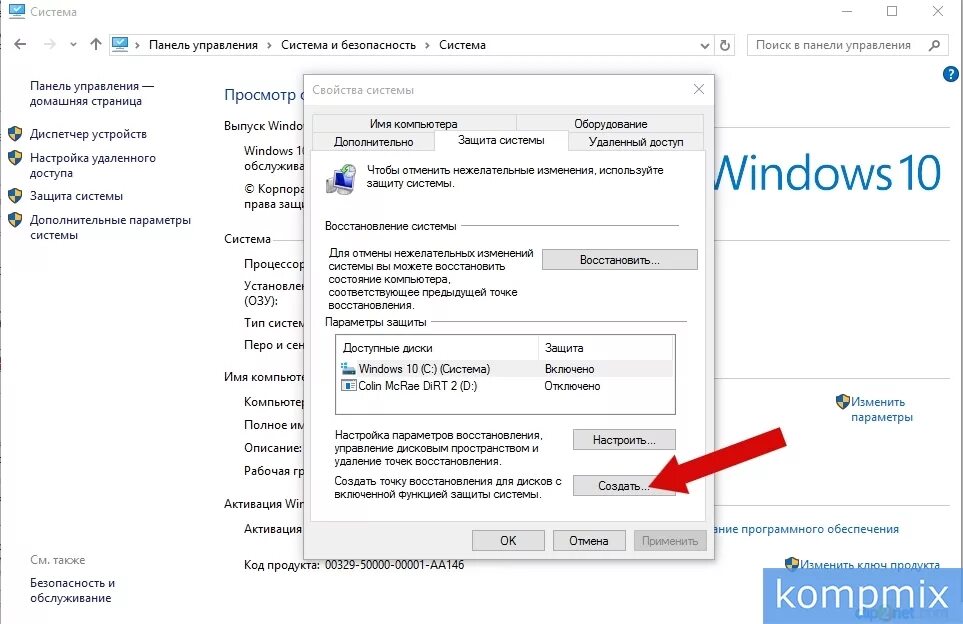Go up one level arrow

click(x=95, y=44)
